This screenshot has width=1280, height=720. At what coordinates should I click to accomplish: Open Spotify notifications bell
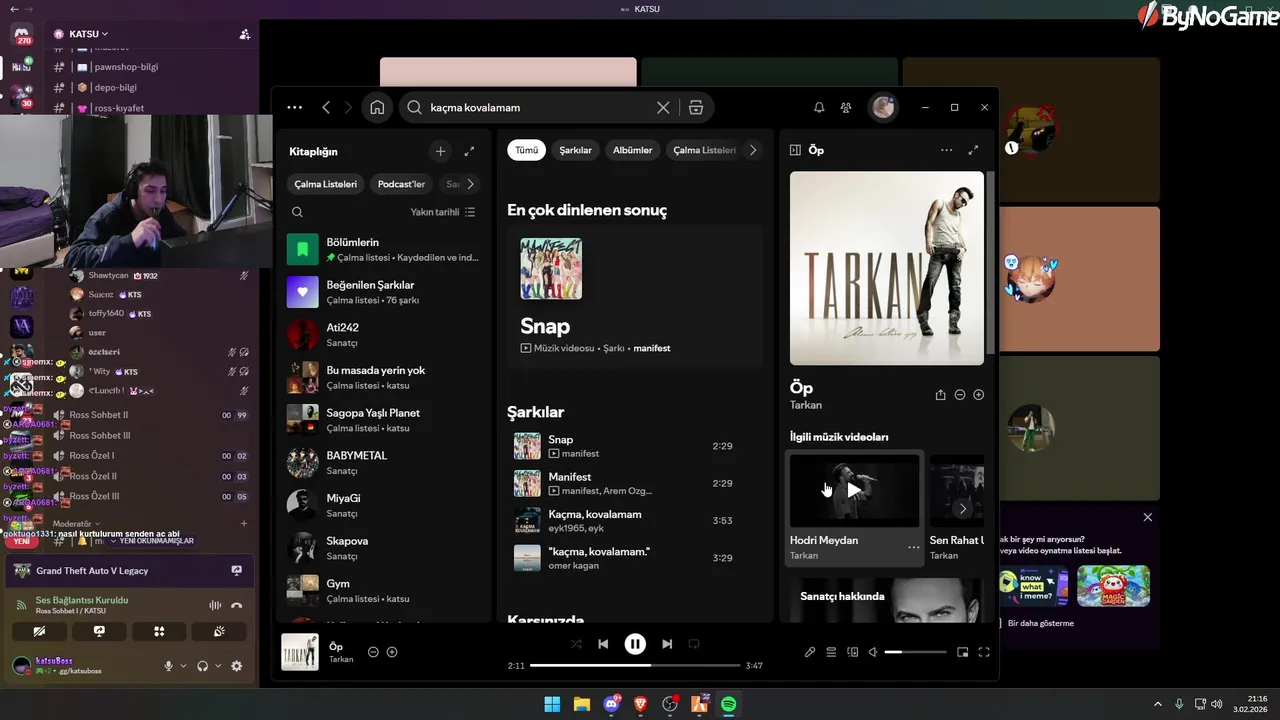tap(819, 107)
